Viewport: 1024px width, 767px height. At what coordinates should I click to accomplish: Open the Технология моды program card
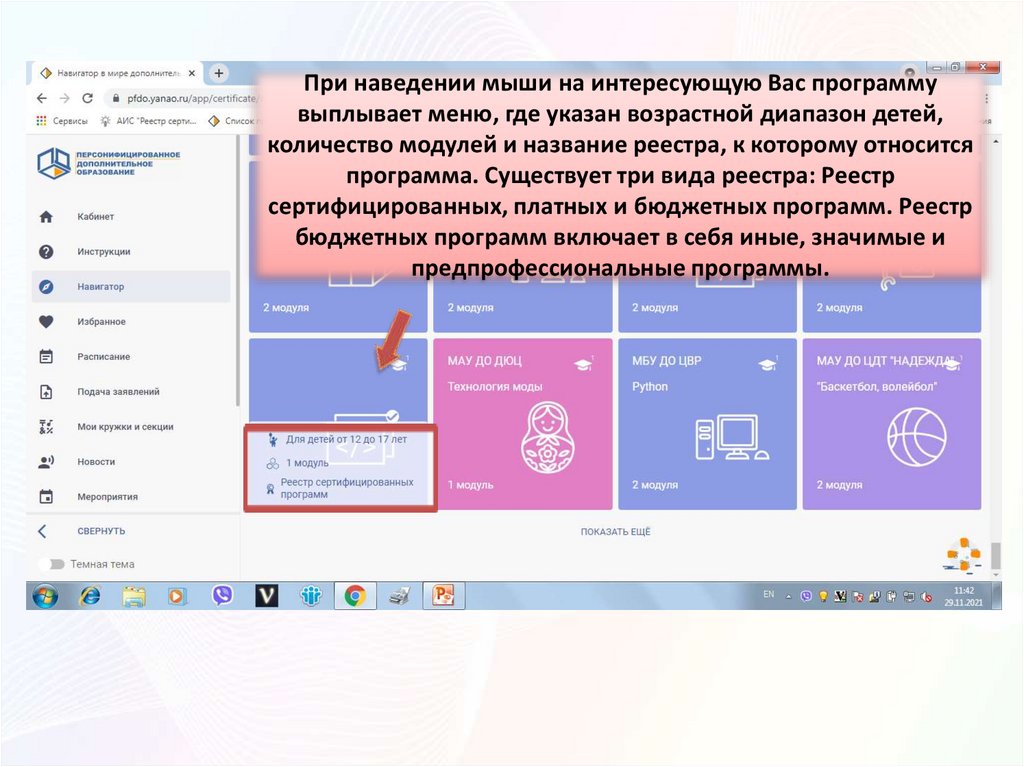[523, 424]
